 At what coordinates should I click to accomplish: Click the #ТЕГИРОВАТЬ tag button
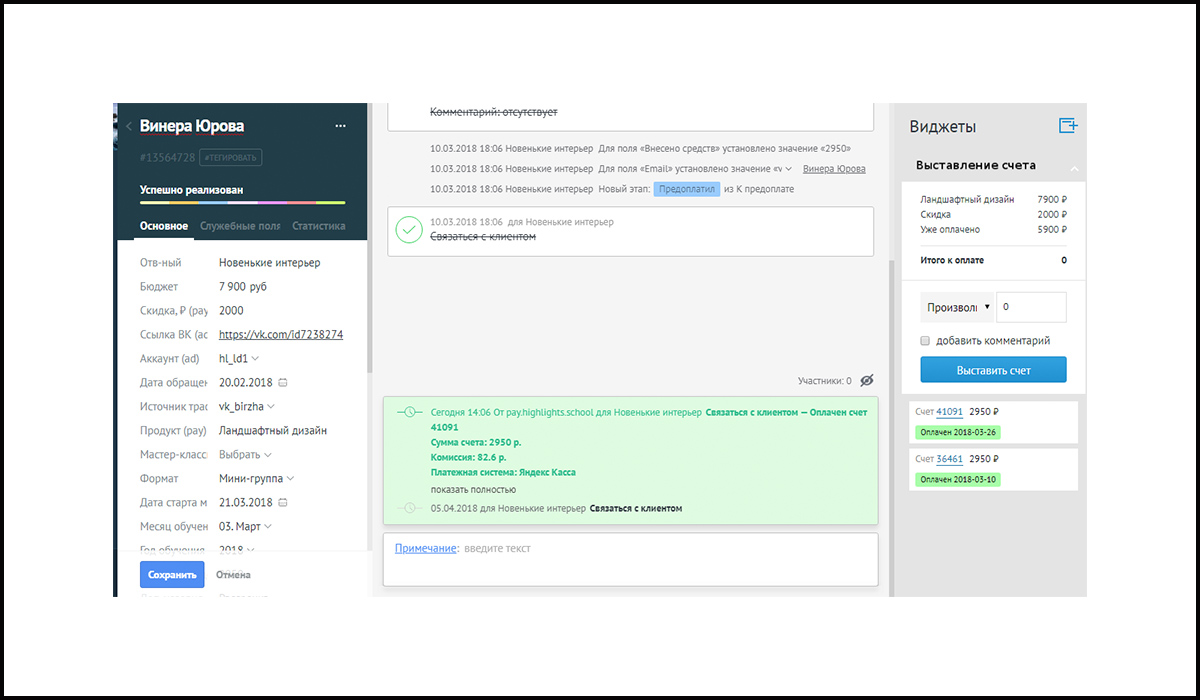[230, 157]
